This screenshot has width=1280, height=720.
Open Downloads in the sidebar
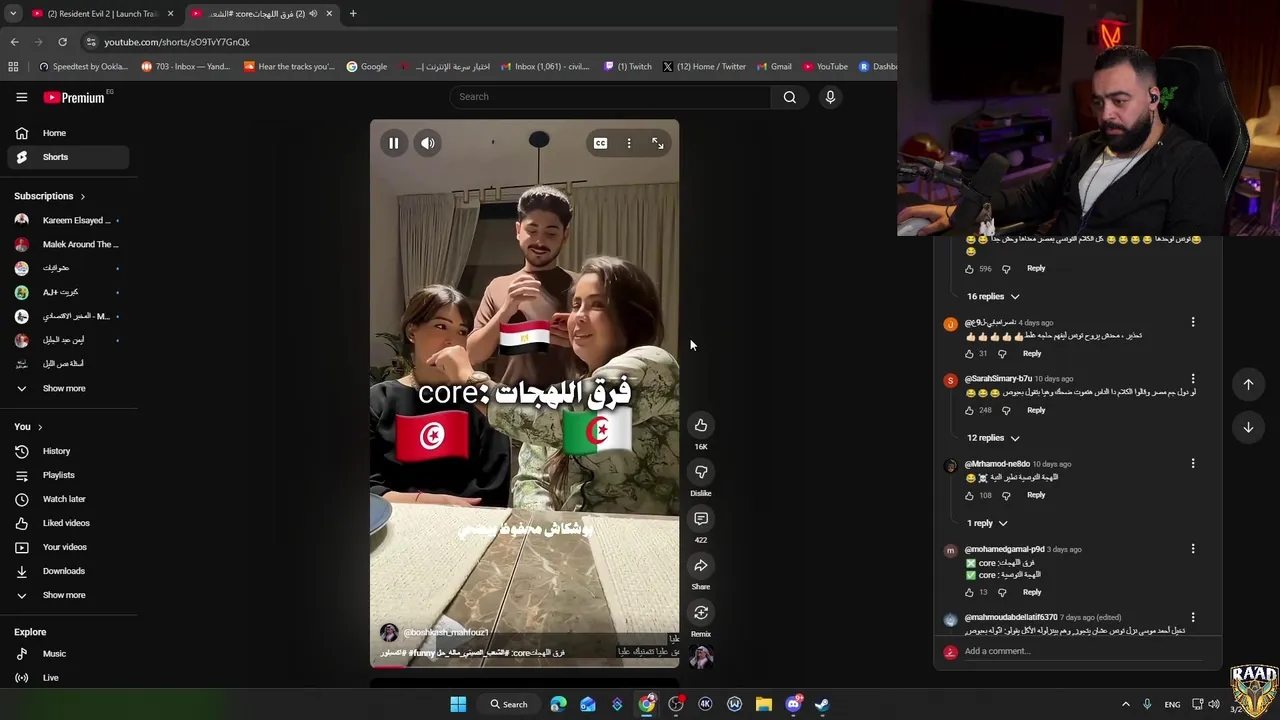[x=69, y=571]
